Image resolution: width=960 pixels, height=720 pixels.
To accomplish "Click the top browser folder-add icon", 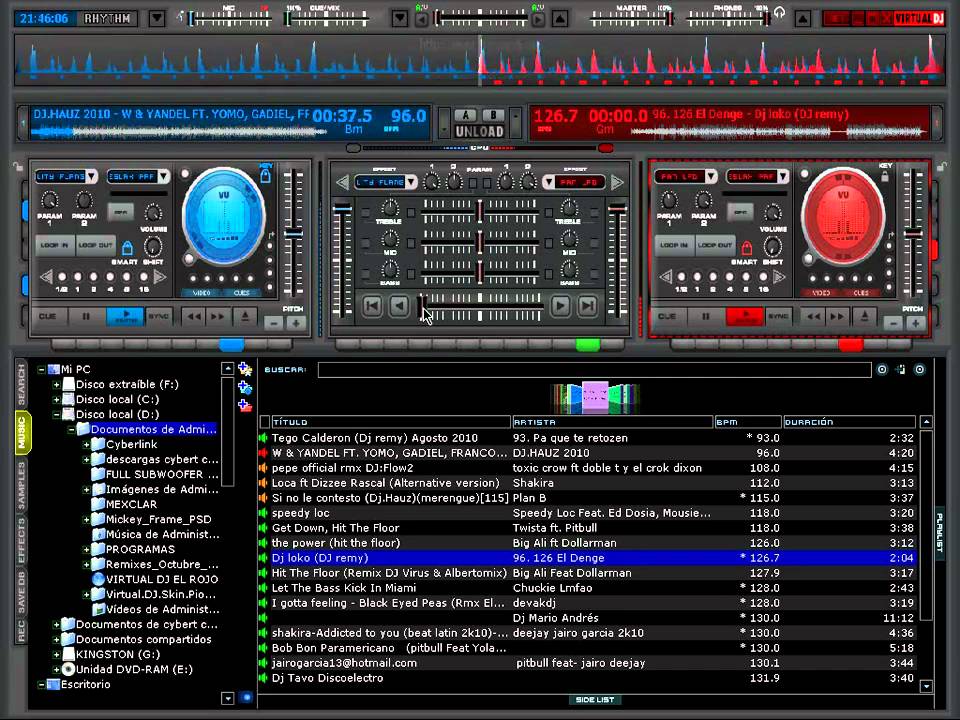I will 245,369.
